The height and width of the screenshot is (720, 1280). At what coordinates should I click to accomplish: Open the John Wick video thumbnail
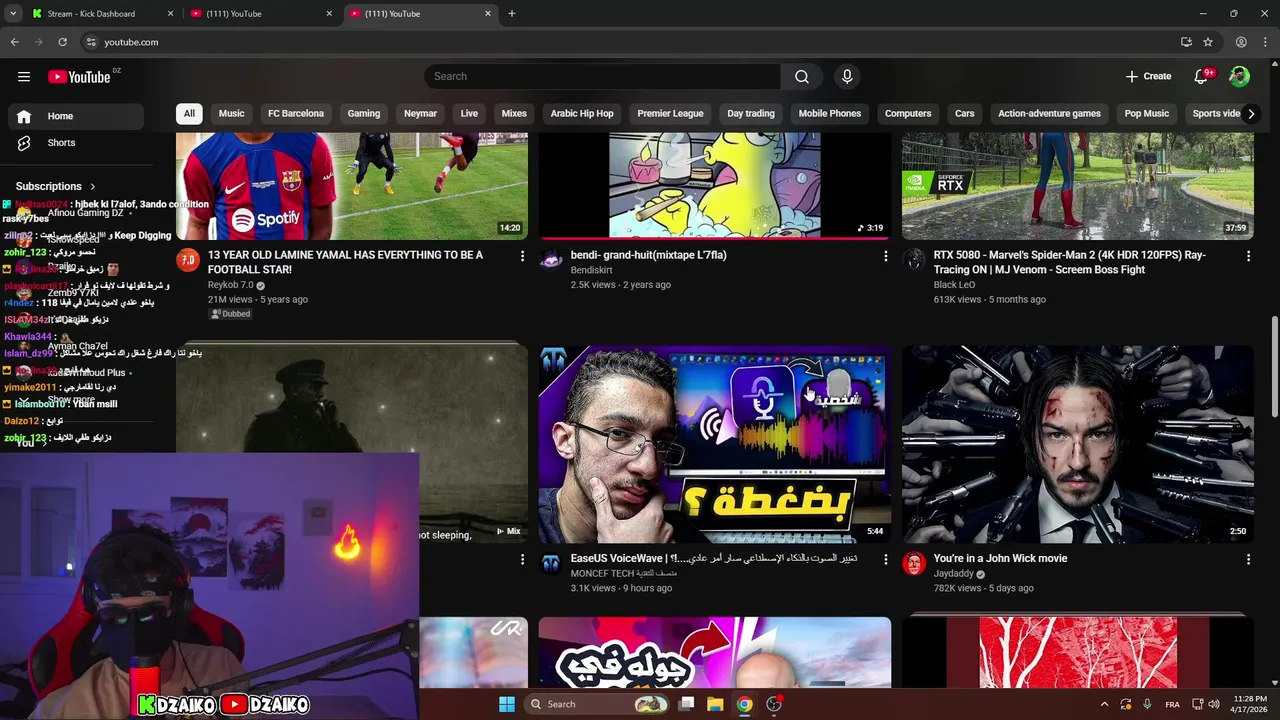click(1078, 444)
